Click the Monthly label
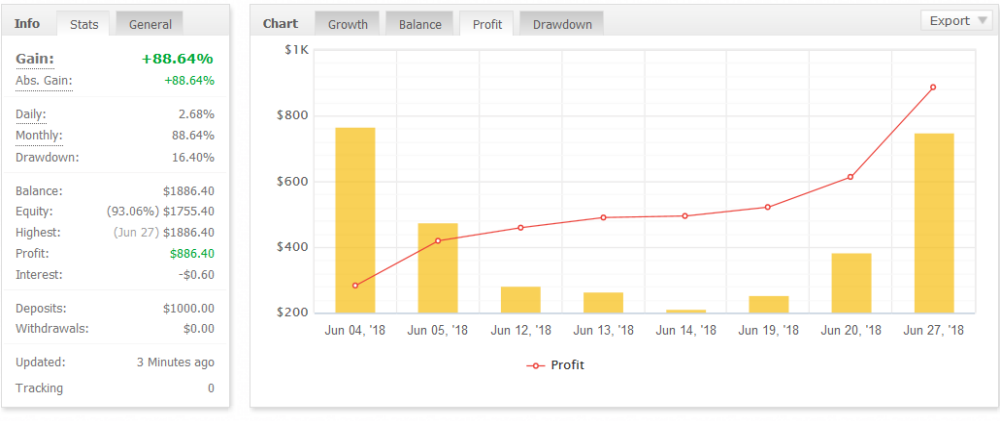 click(x=39, y=136)
